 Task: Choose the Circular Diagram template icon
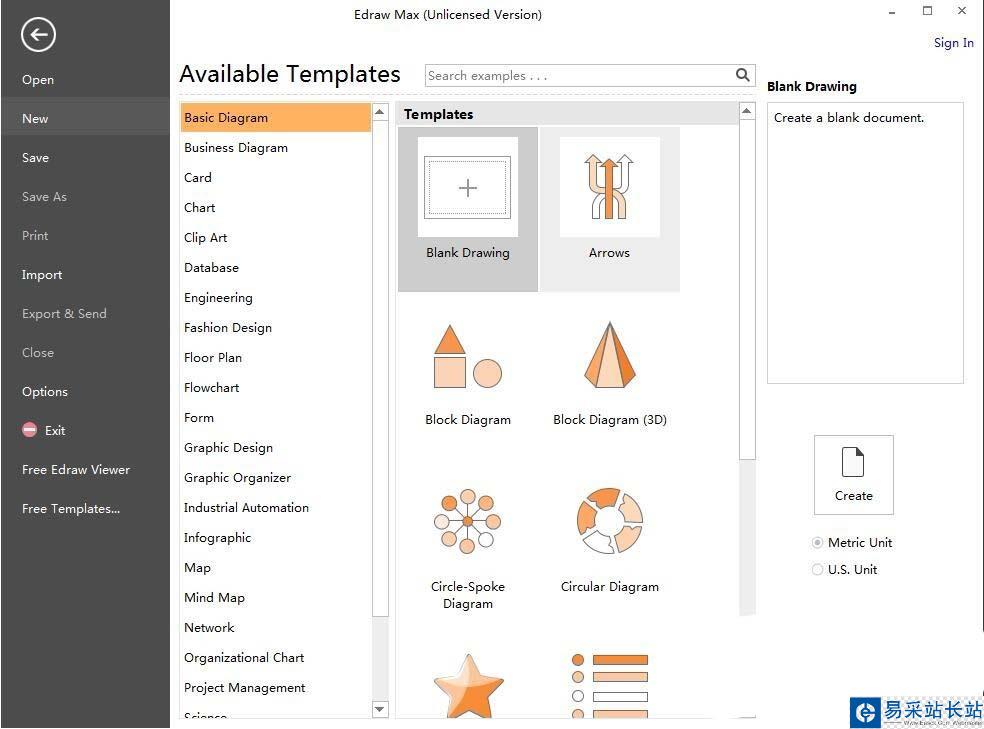point(609,521)
